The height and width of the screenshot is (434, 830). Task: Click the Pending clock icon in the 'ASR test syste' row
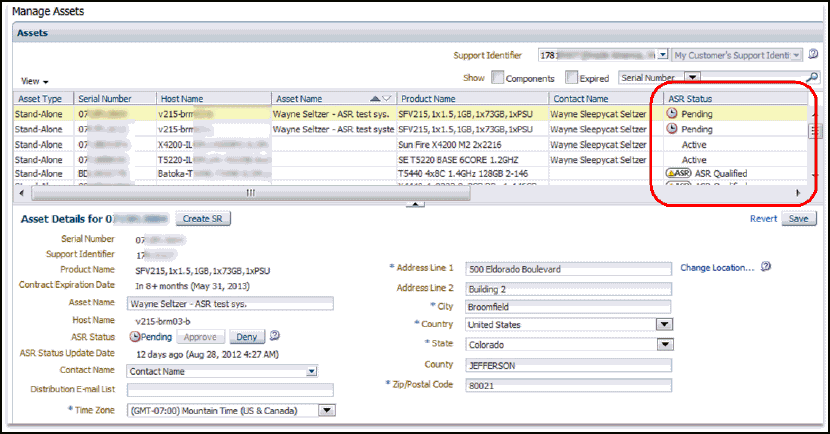point(671,129)
